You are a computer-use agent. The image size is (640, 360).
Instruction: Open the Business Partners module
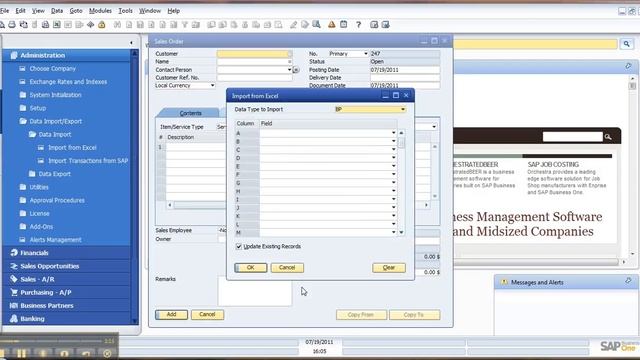[47, 305]
